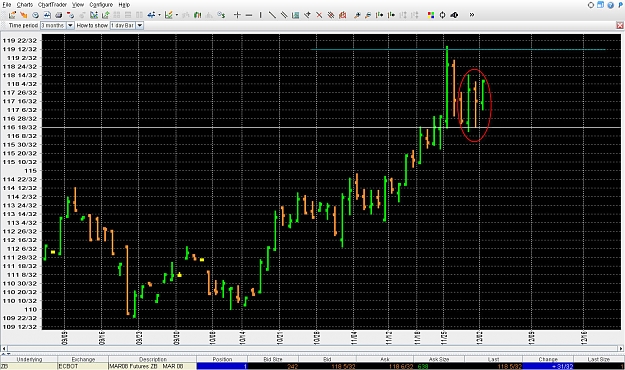
Task: Click the dollar sign toolbar icon
Action: [x=221, y=15]
